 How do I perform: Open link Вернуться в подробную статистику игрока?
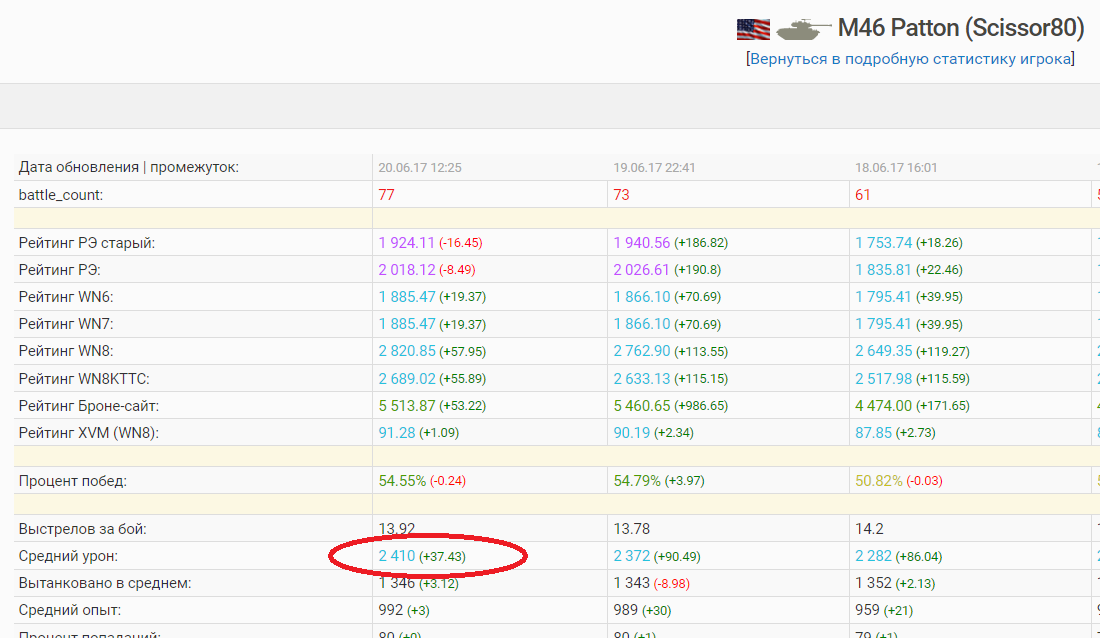point(911,59)
